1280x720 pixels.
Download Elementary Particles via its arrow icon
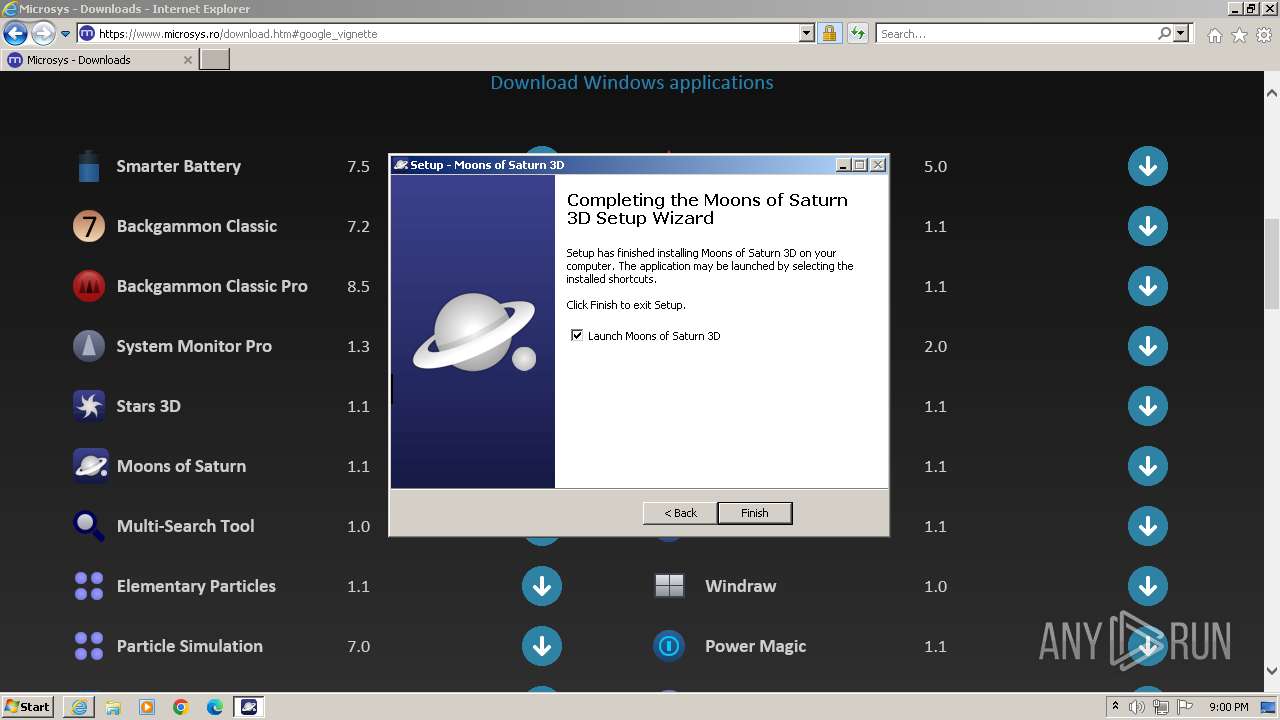point(542,586)
